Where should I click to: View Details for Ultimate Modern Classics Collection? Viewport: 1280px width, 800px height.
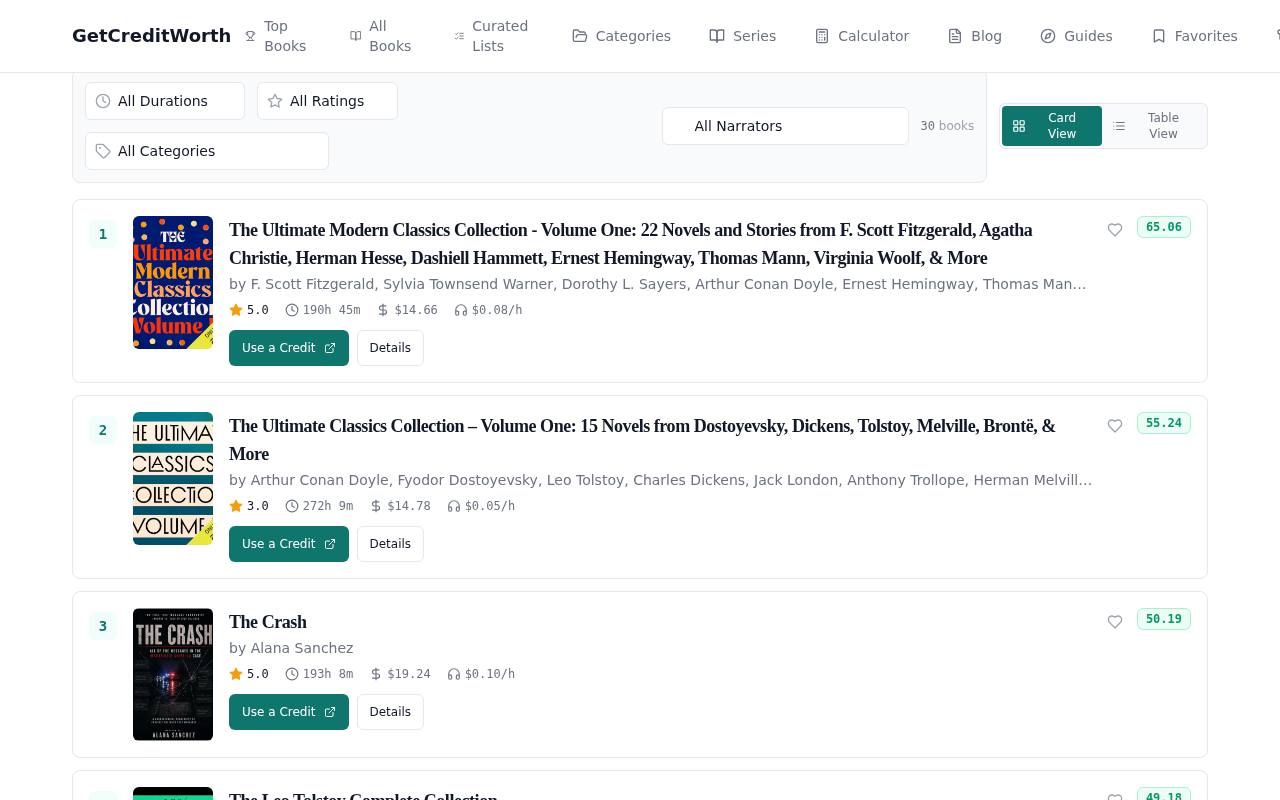point(390,348)
